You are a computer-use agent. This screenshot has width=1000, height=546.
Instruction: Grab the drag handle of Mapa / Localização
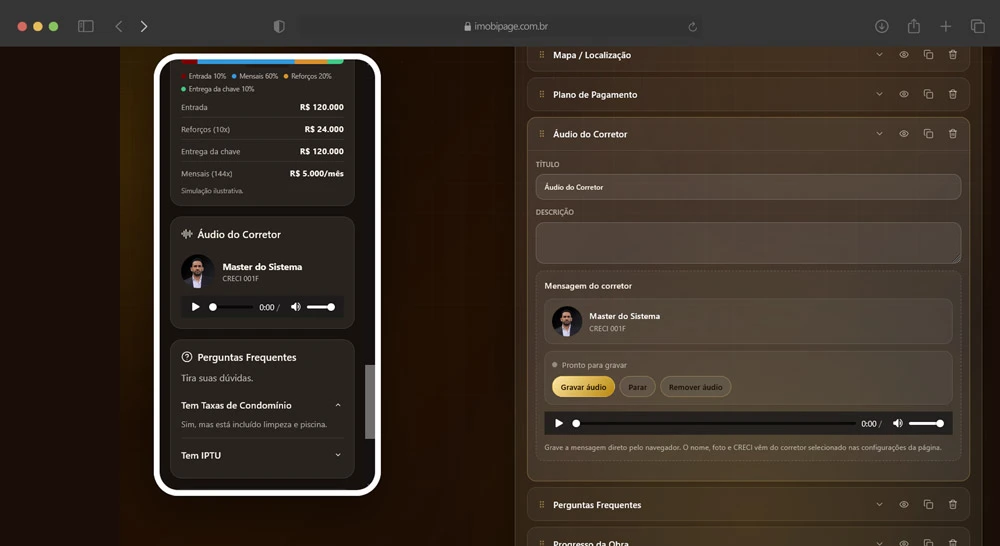tap(541, 55)
